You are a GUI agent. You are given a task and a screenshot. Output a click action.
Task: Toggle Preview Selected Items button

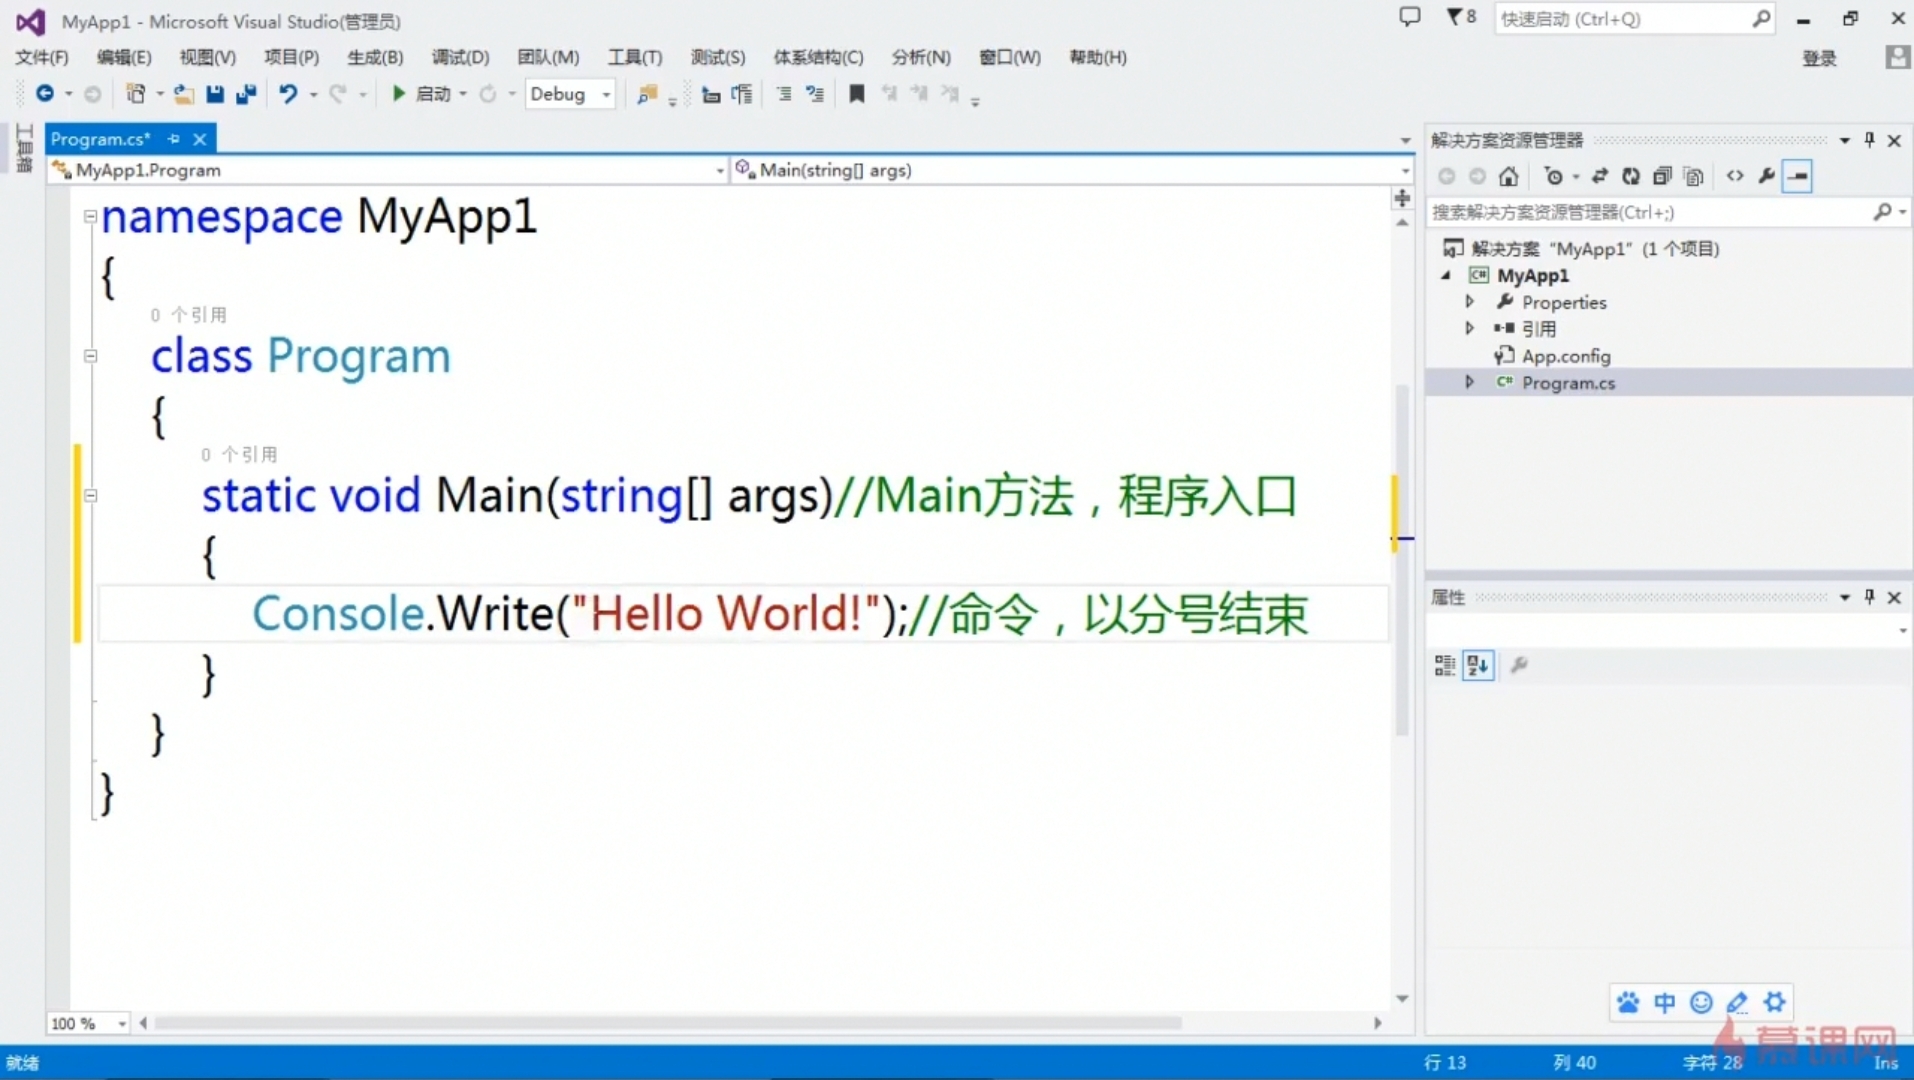(1797, 177)
